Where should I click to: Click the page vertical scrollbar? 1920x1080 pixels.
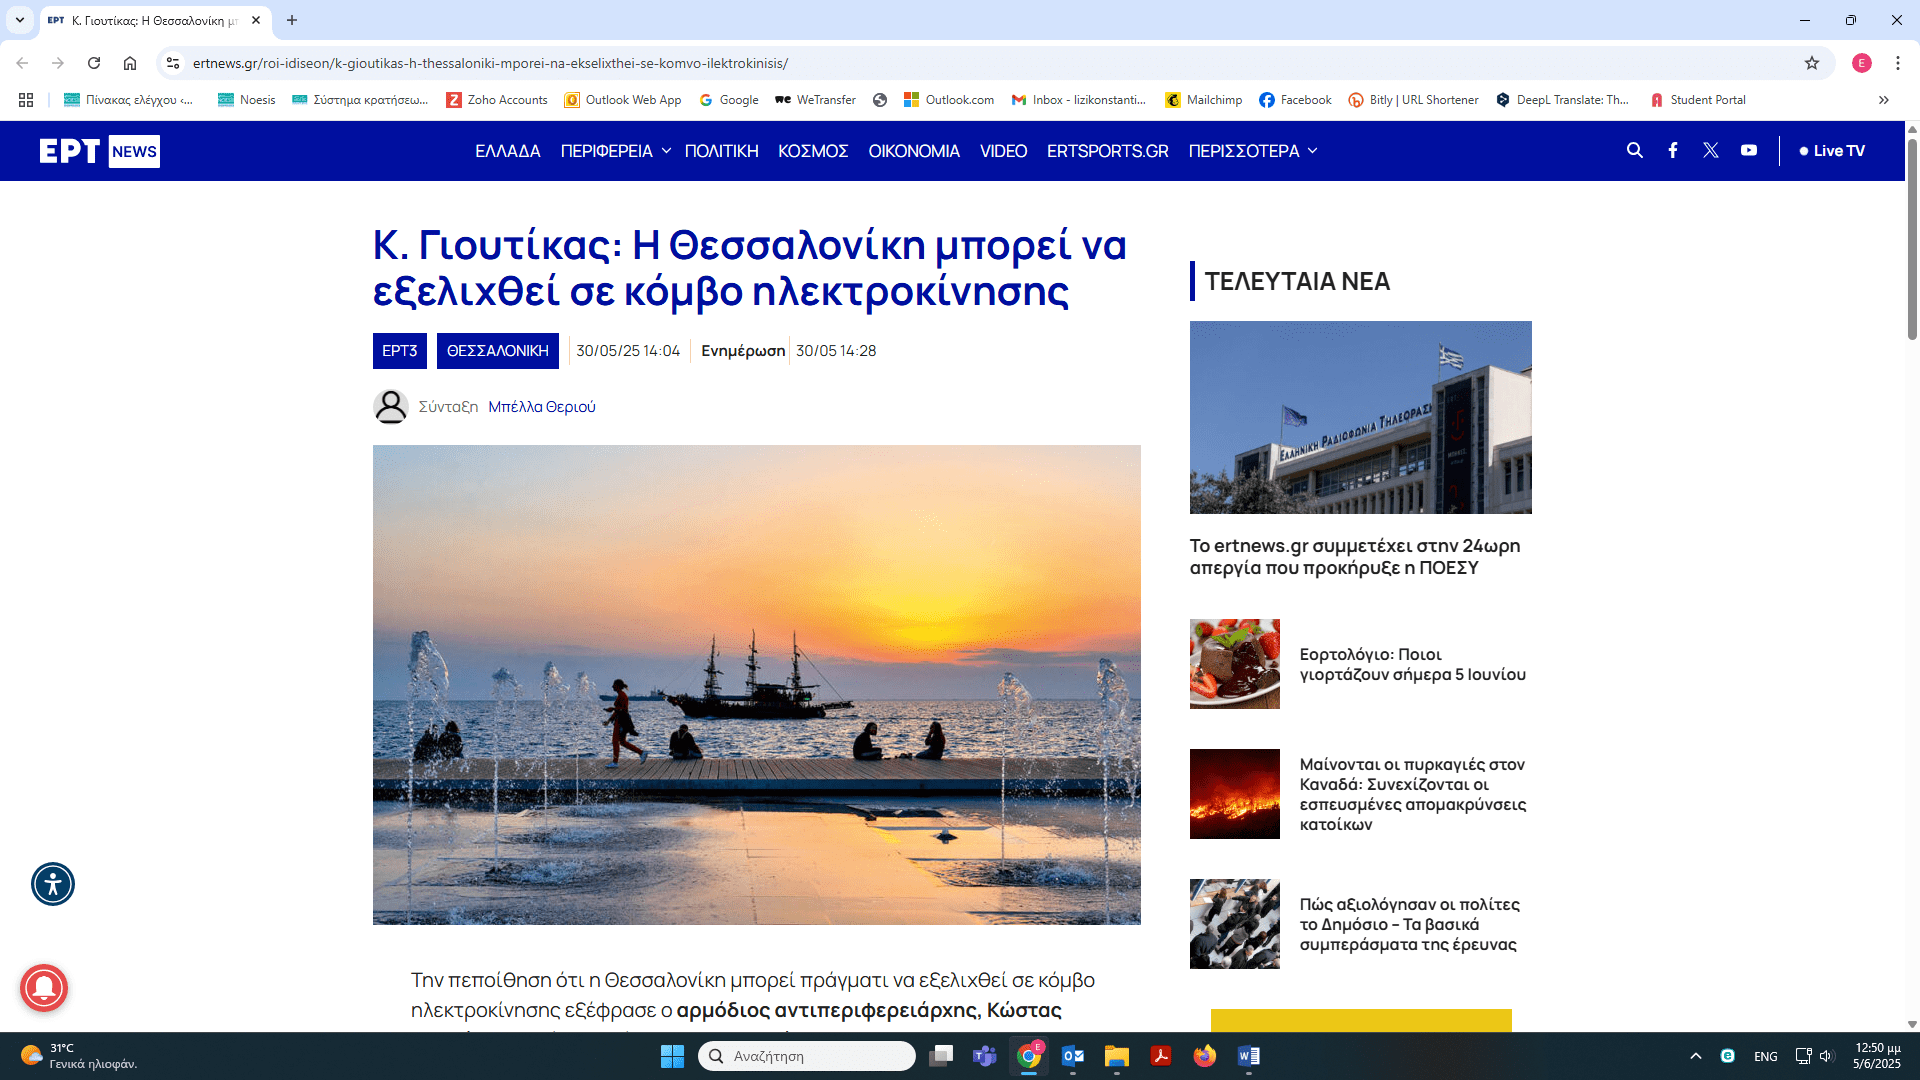1912,240
